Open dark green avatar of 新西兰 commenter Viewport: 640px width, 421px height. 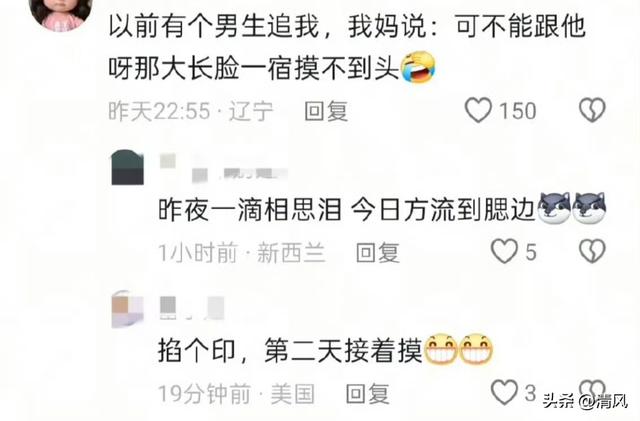pyautogui.click(x=127, y=167)
